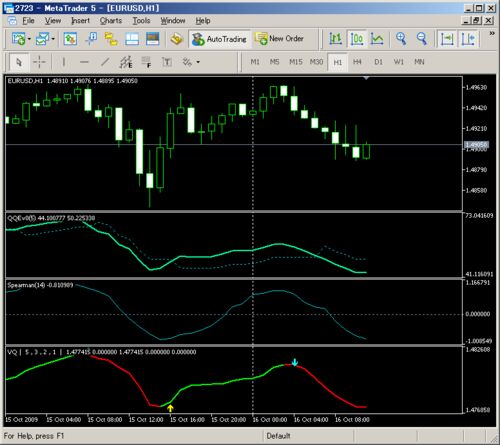Click the Default profile status bar entry

(x=278, y=436)
